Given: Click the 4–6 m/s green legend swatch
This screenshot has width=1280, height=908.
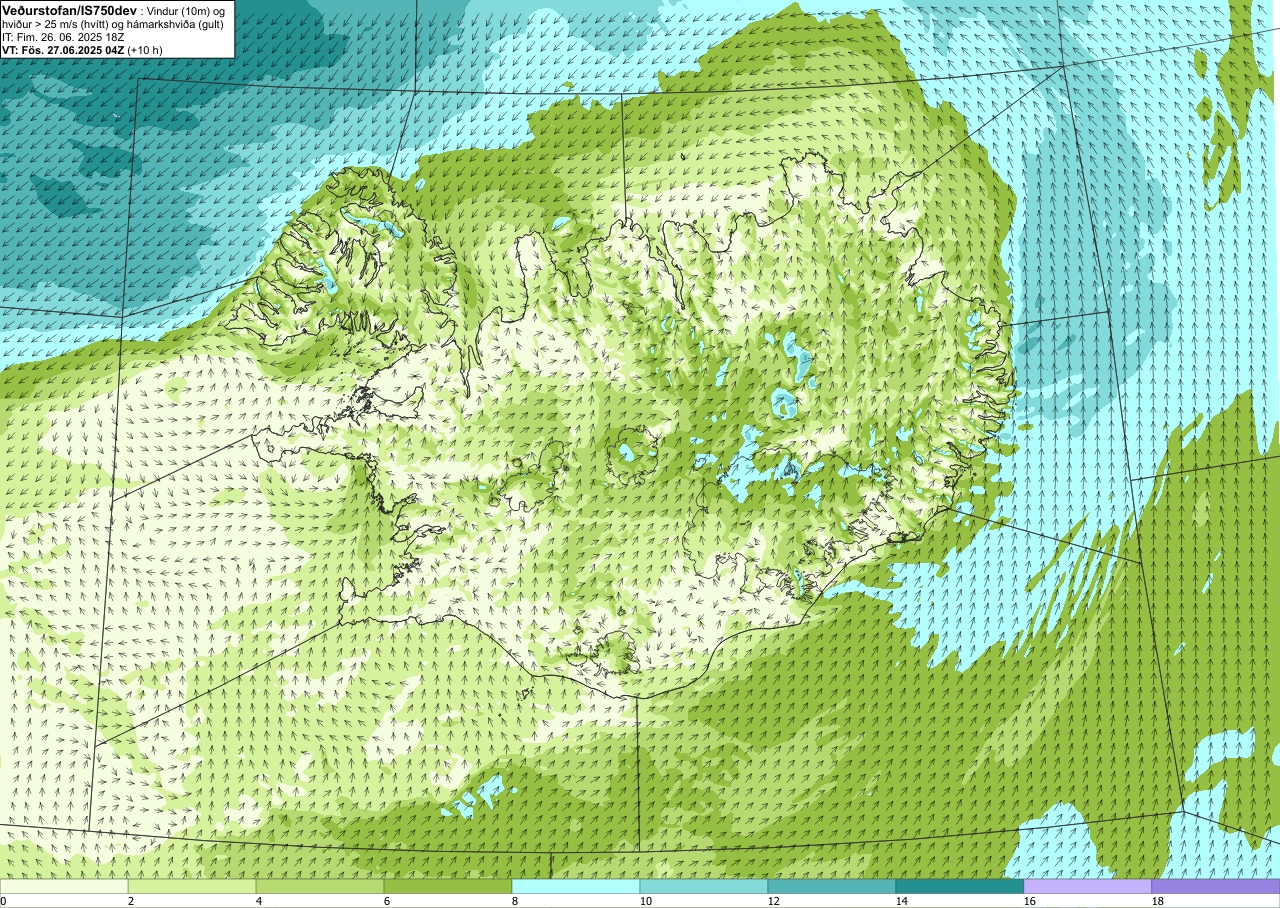Looking at the screenshot, I should click(x=320, y=886).
